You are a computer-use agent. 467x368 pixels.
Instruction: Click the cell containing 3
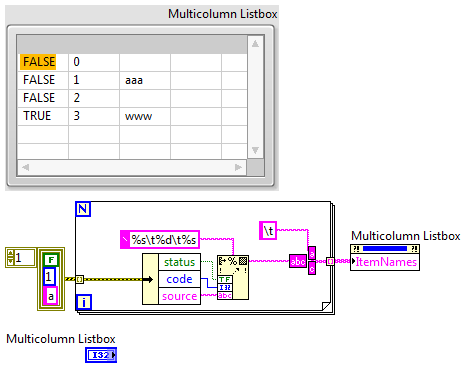click(x=94, y=116)
